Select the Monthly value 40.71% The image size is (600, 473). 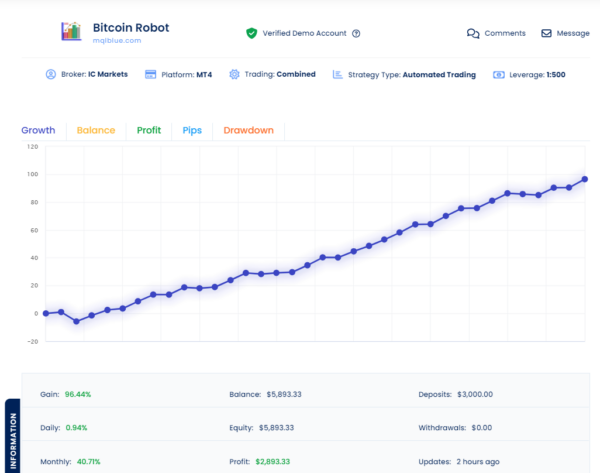tap(88, 462)
